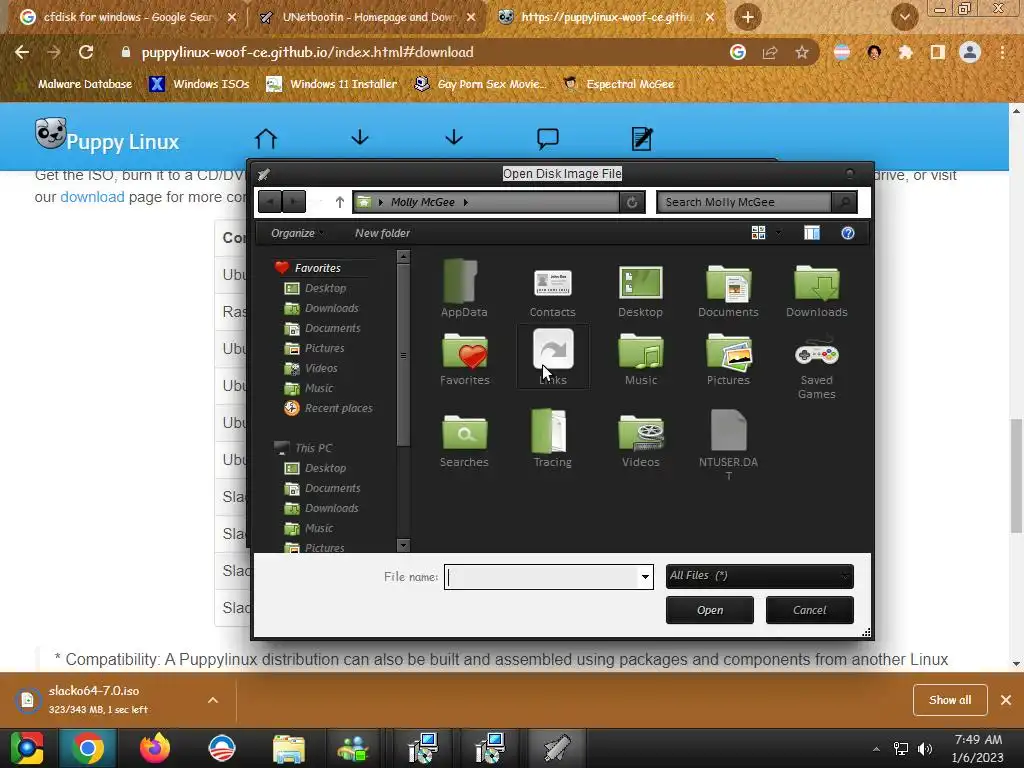Expand Molly McGee breadcrumb arrow
This screenshot has width=1024, height=768.
click(x=466, y=202)
